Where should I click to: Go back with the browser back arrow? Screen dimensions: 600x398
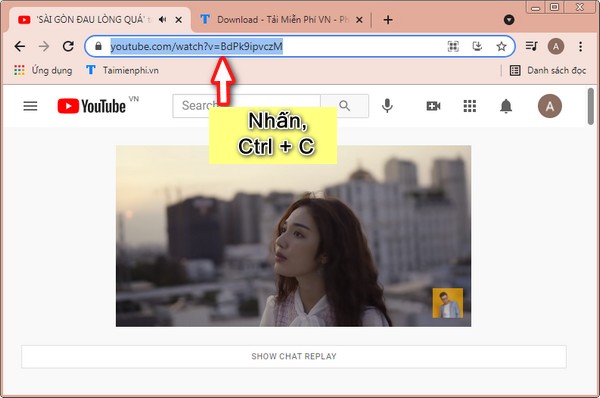20,46
